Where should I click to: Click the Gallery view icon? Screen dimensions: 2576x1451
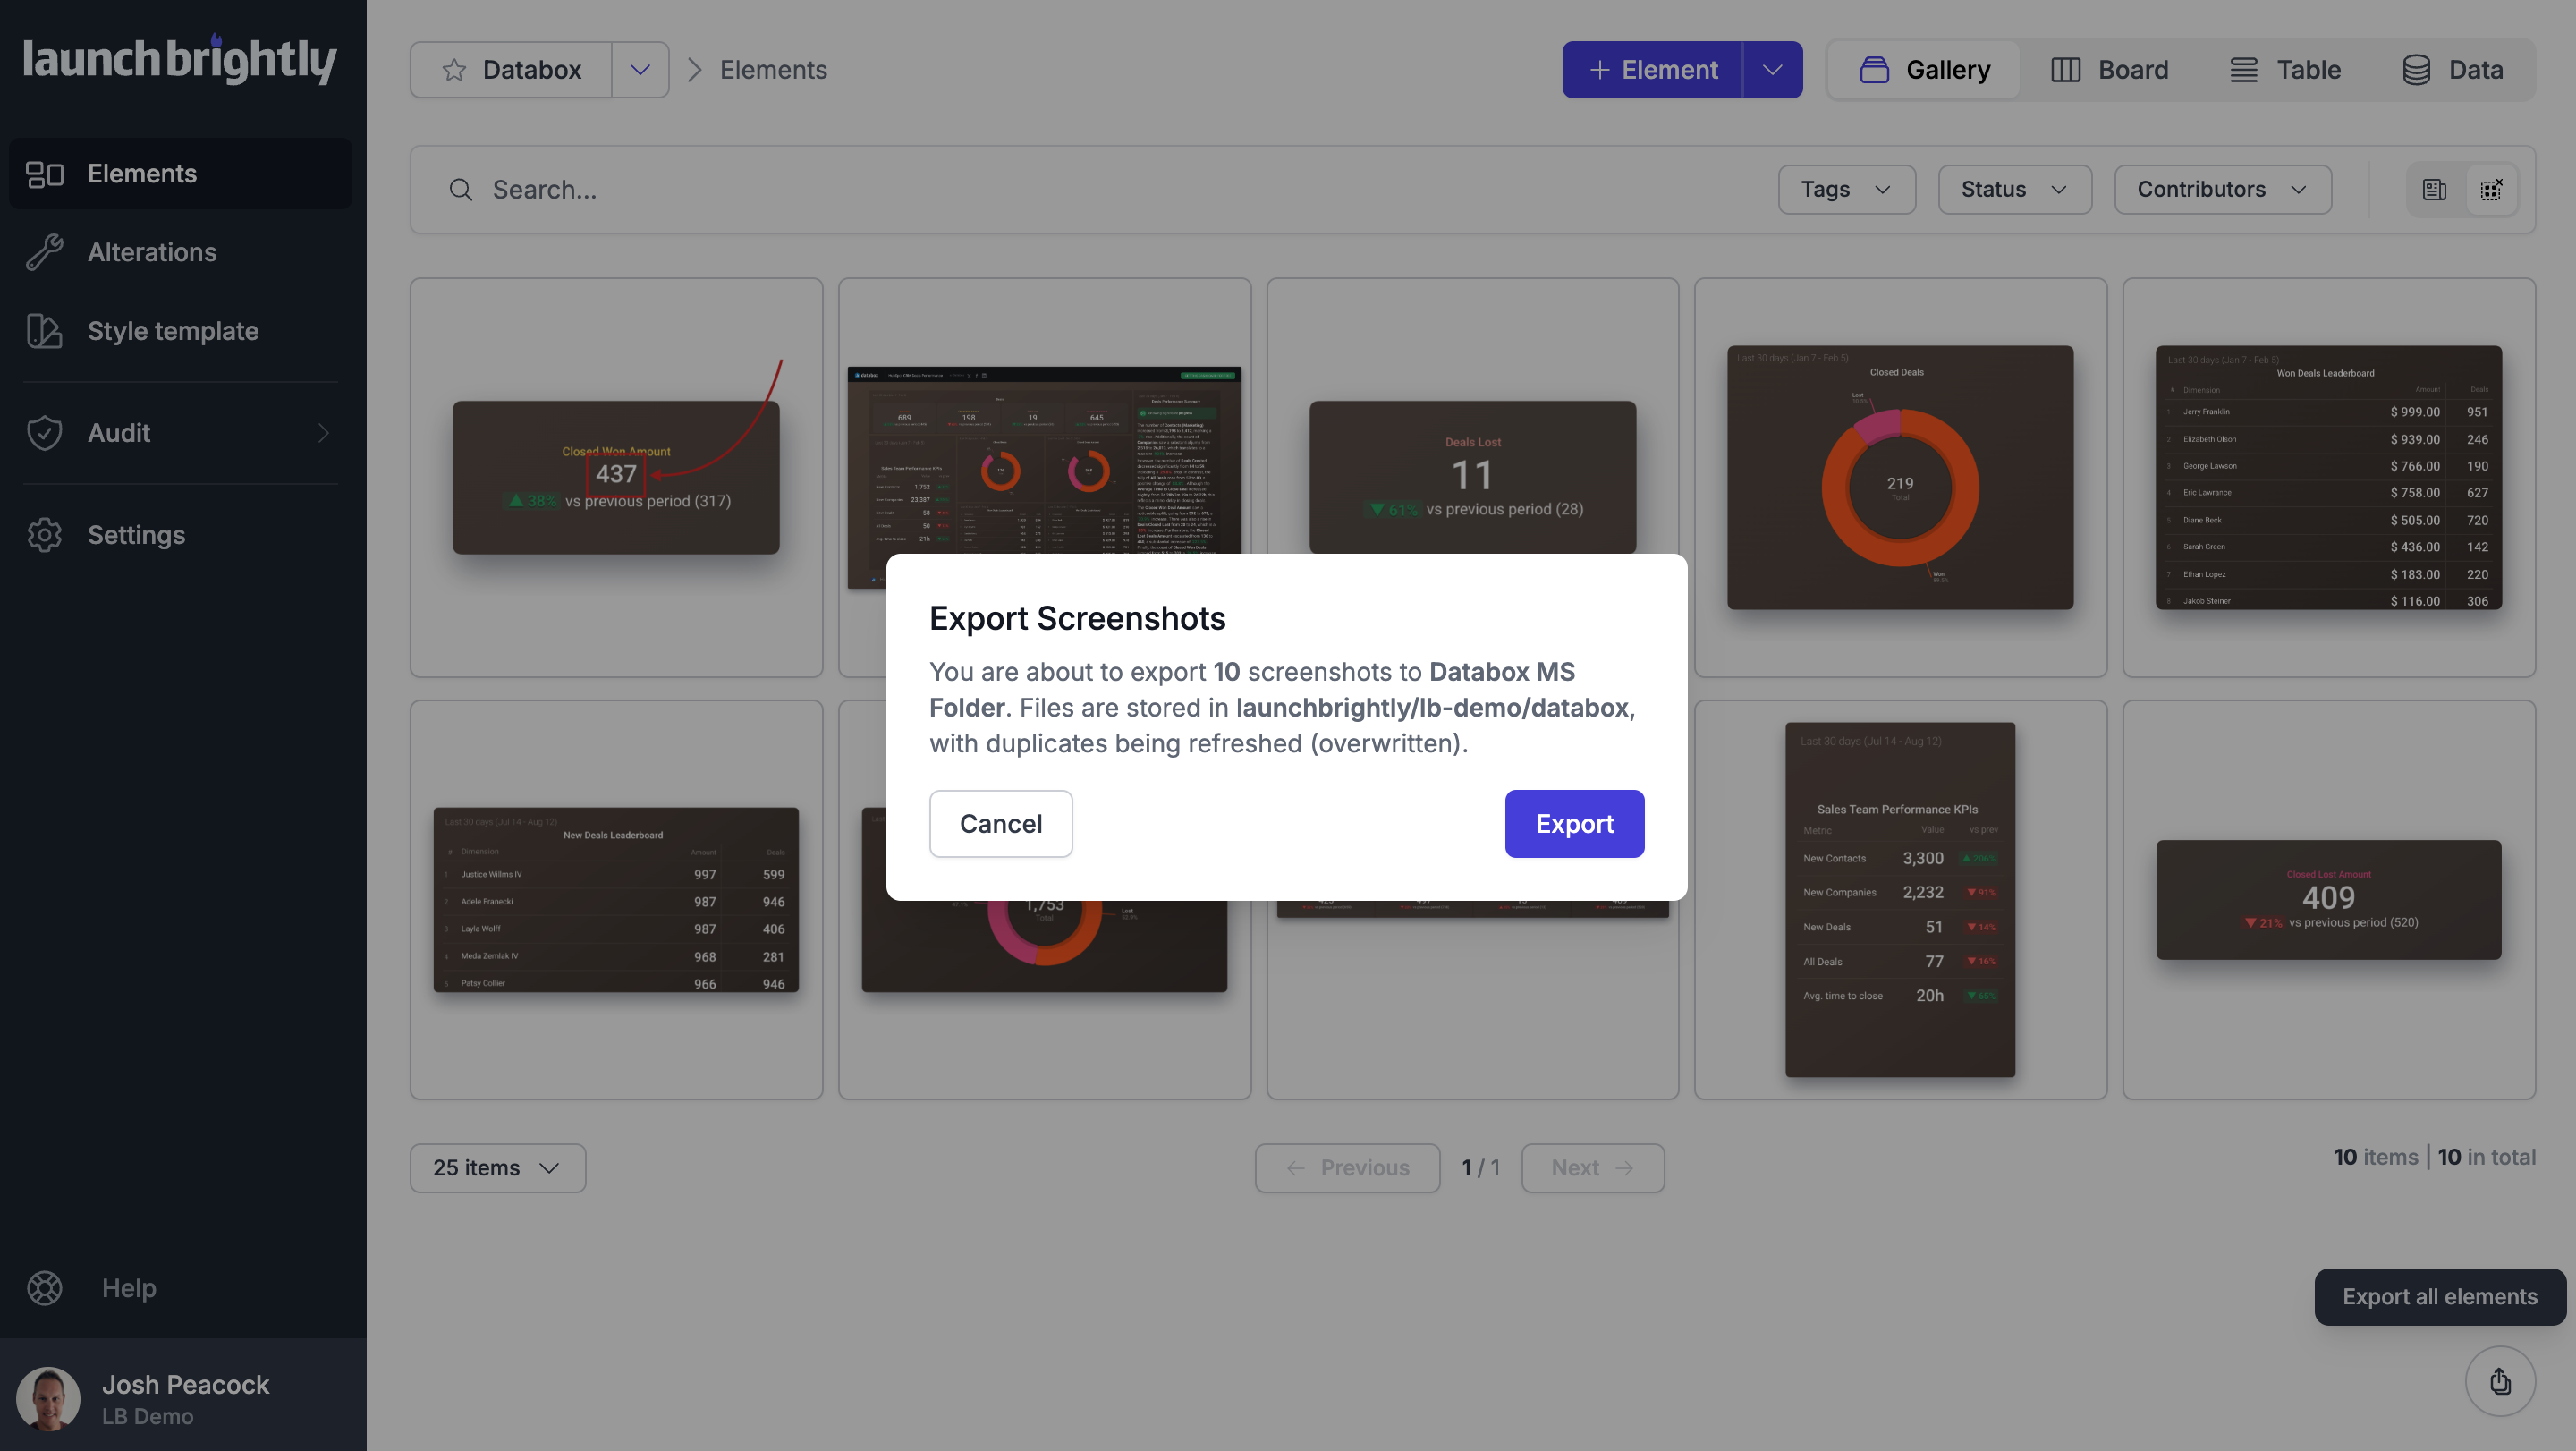1874,70
